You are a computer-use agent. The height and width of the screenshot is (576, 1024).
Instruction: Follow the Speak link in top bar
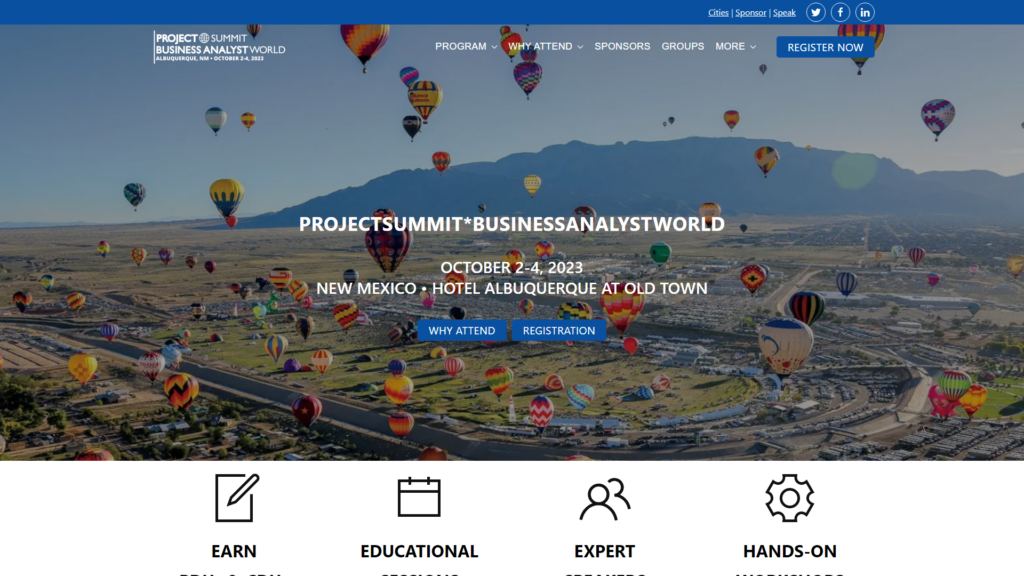coord(784,12)
